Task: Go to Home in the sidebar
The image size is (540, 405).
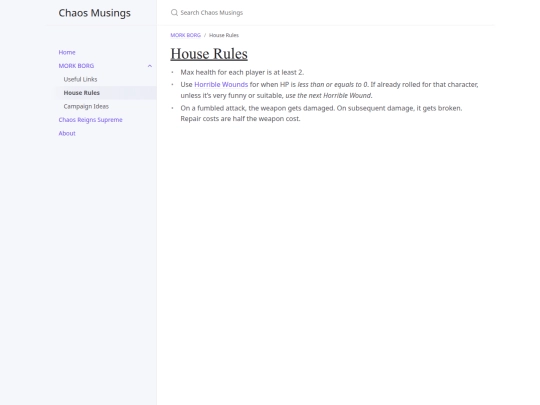Action: (67, 52)
